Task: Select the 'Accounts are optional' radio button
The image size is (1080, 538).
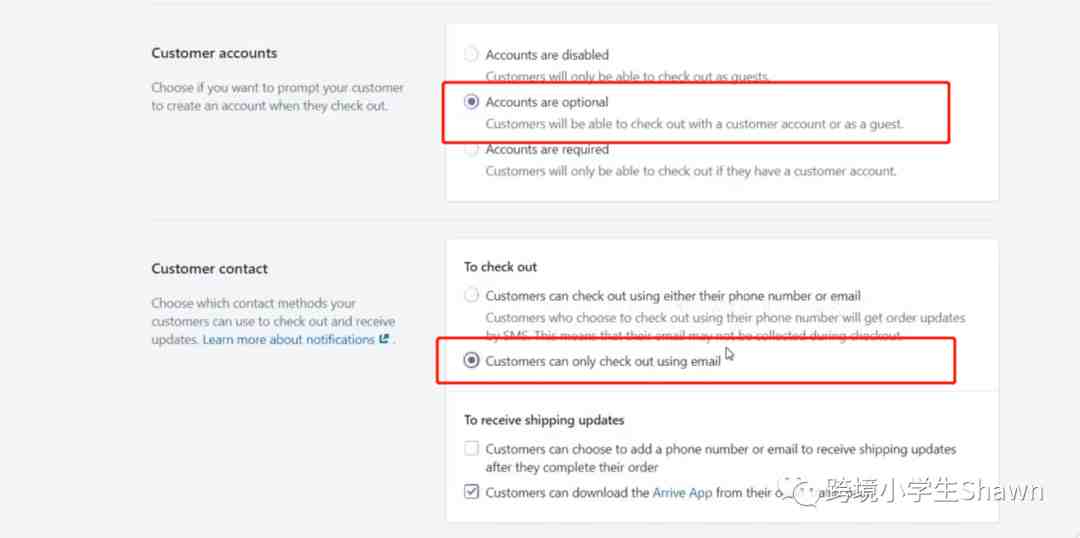Action: pos(471,102)
